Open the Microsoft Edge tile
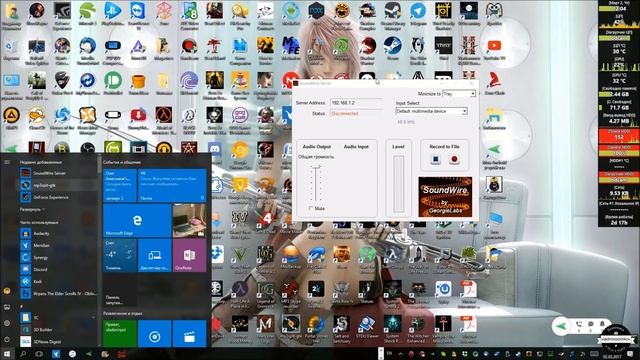Viewport: 640px width, 360px height. 137,220
